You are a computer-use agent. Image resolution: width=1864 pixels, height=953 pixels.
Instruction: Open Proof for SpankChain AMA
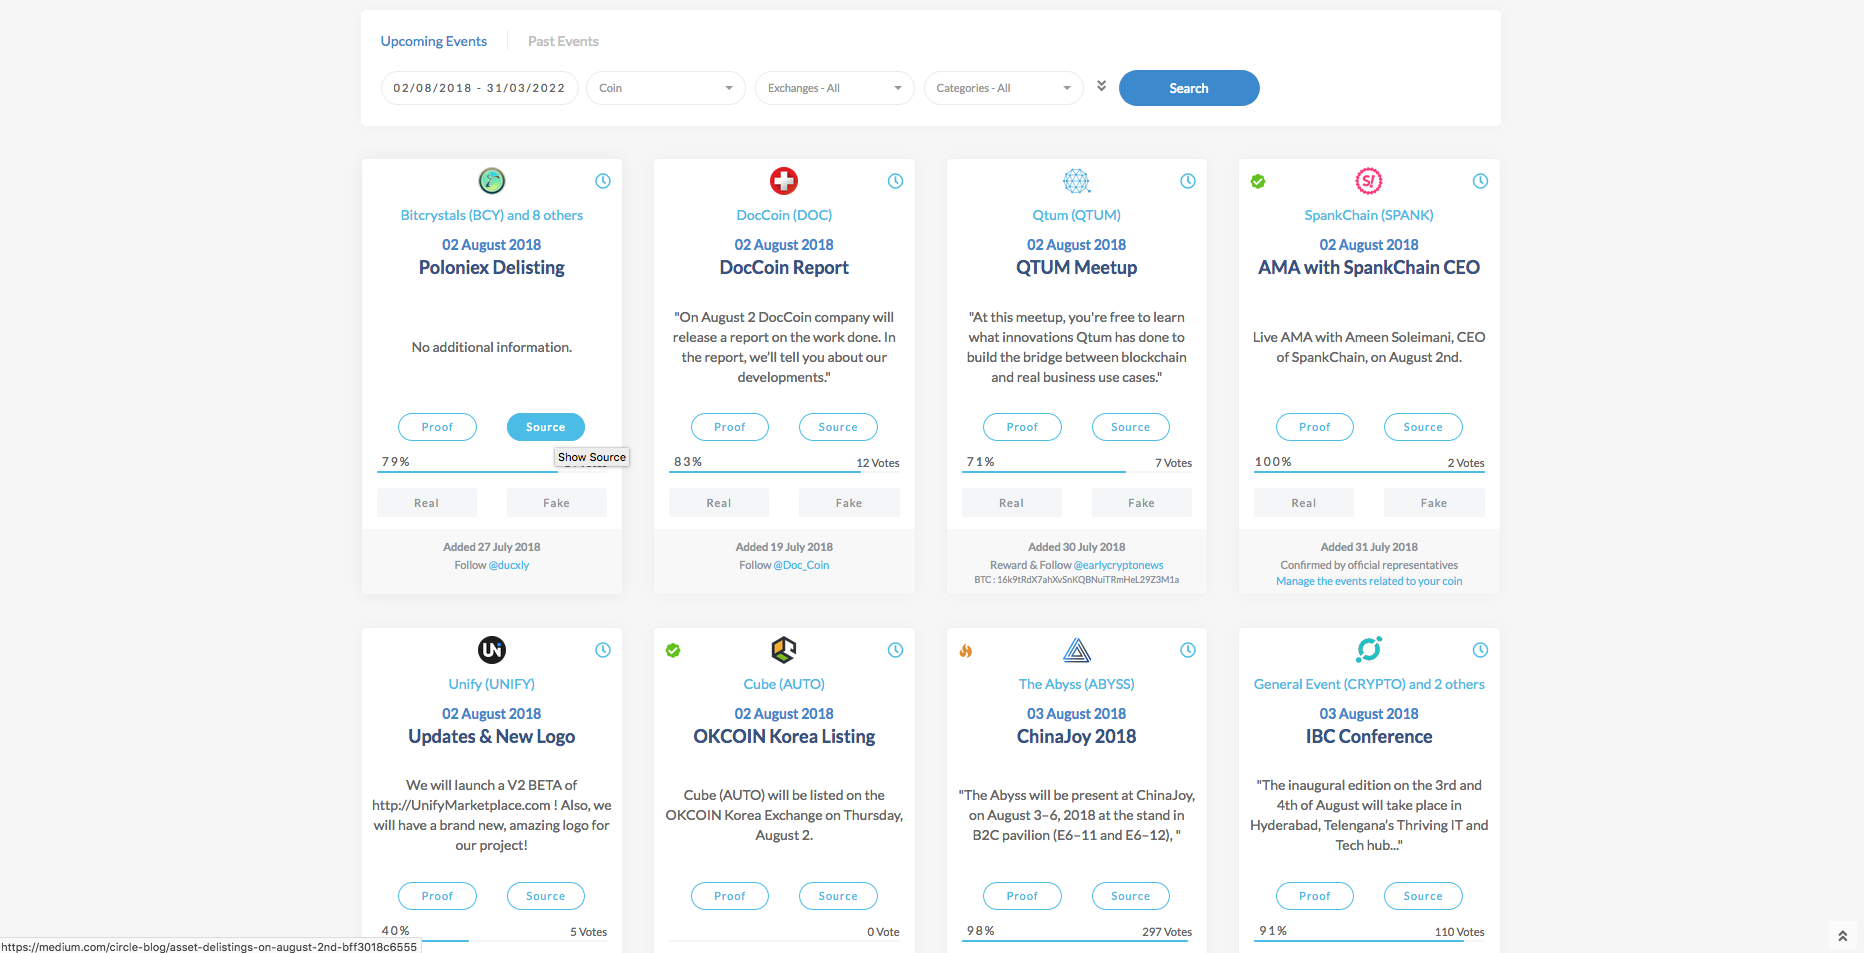1315,427
